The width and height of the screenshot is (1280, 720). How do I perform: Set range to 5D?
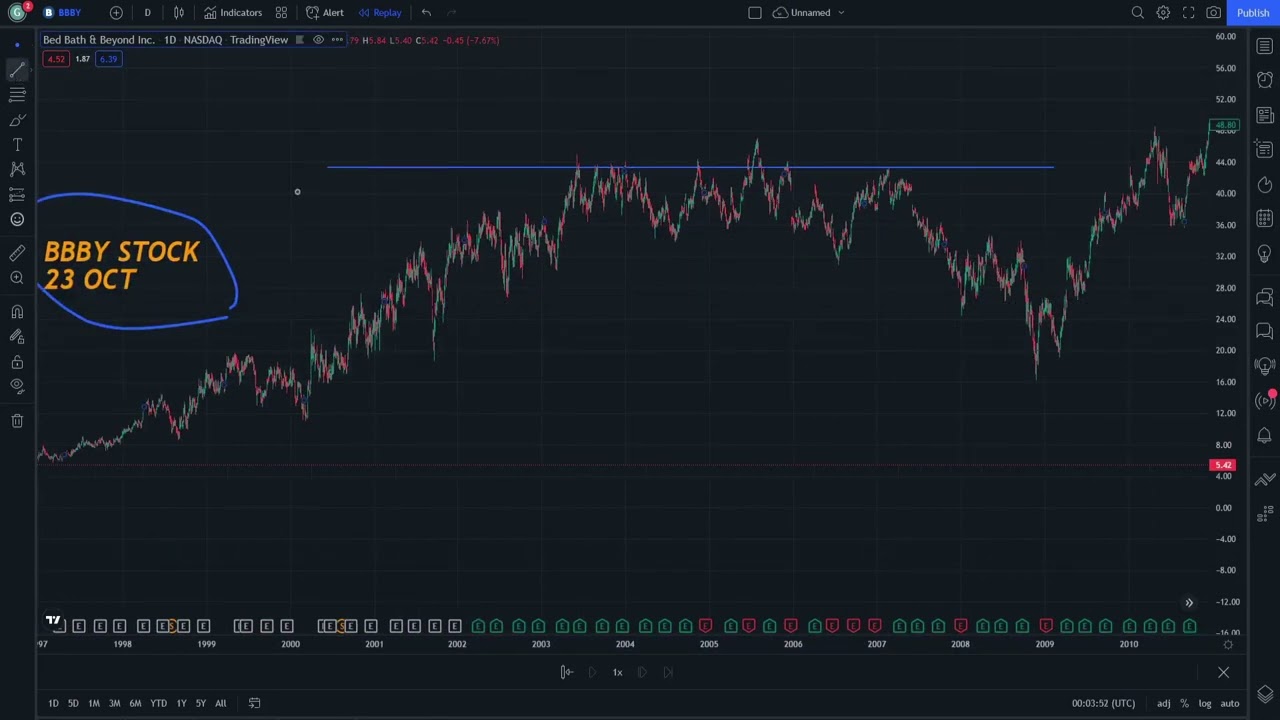[x=73, y=703]
